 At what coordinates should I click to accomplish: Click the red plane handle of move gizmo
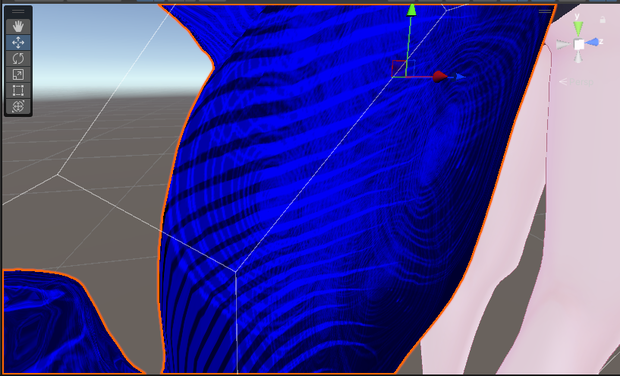coord(398,68)
